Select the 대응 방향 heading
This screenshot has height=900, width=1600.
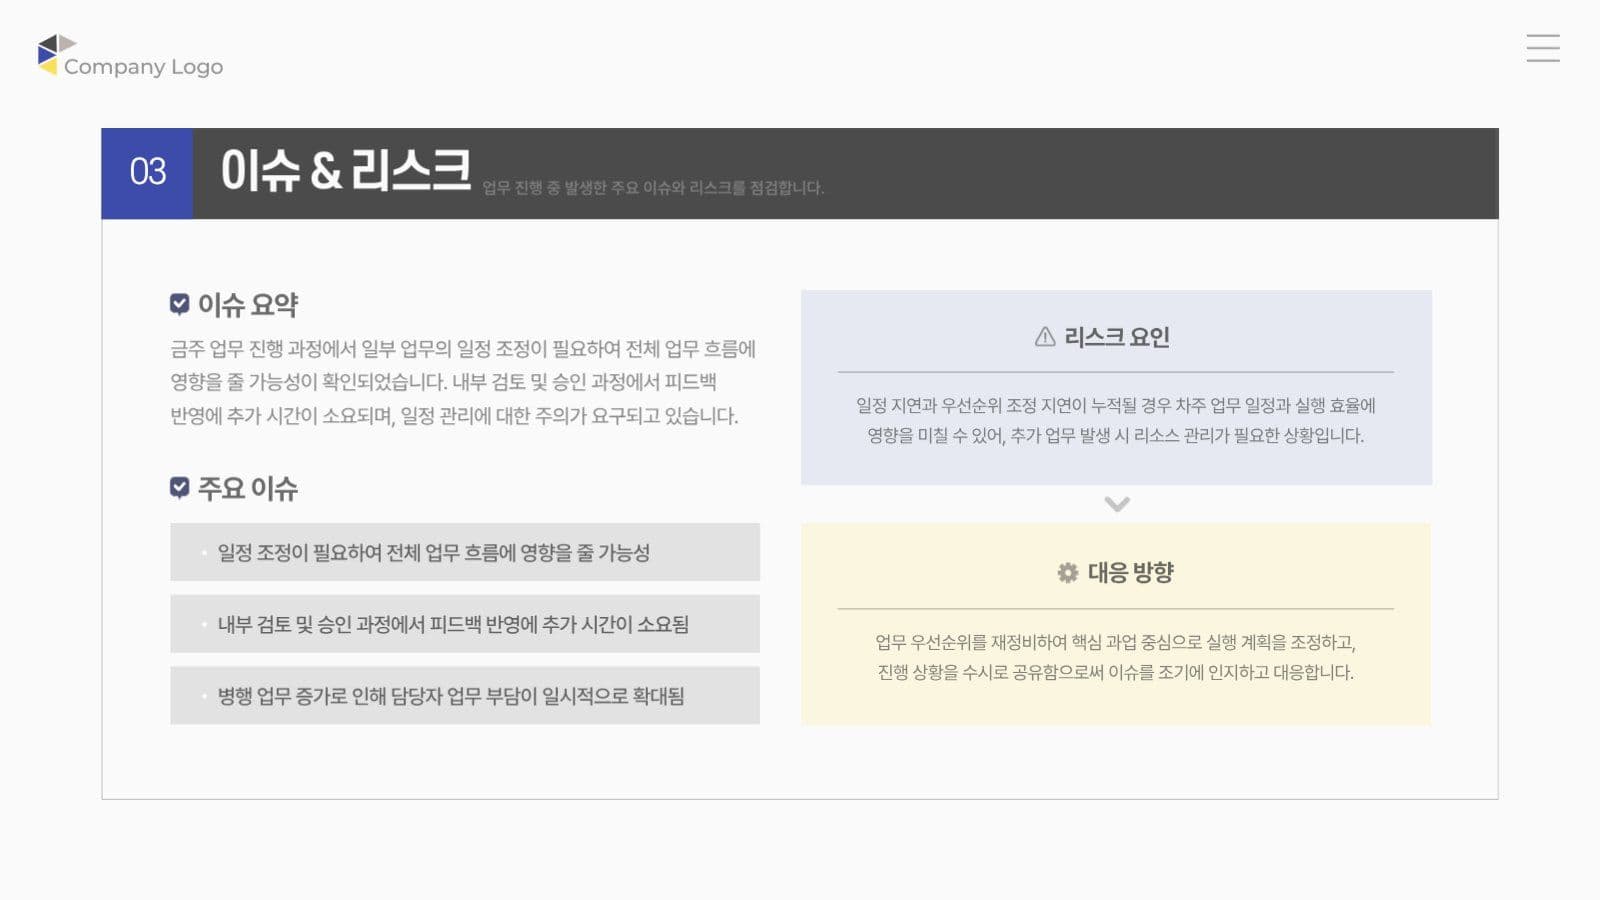coord(1131,573)
